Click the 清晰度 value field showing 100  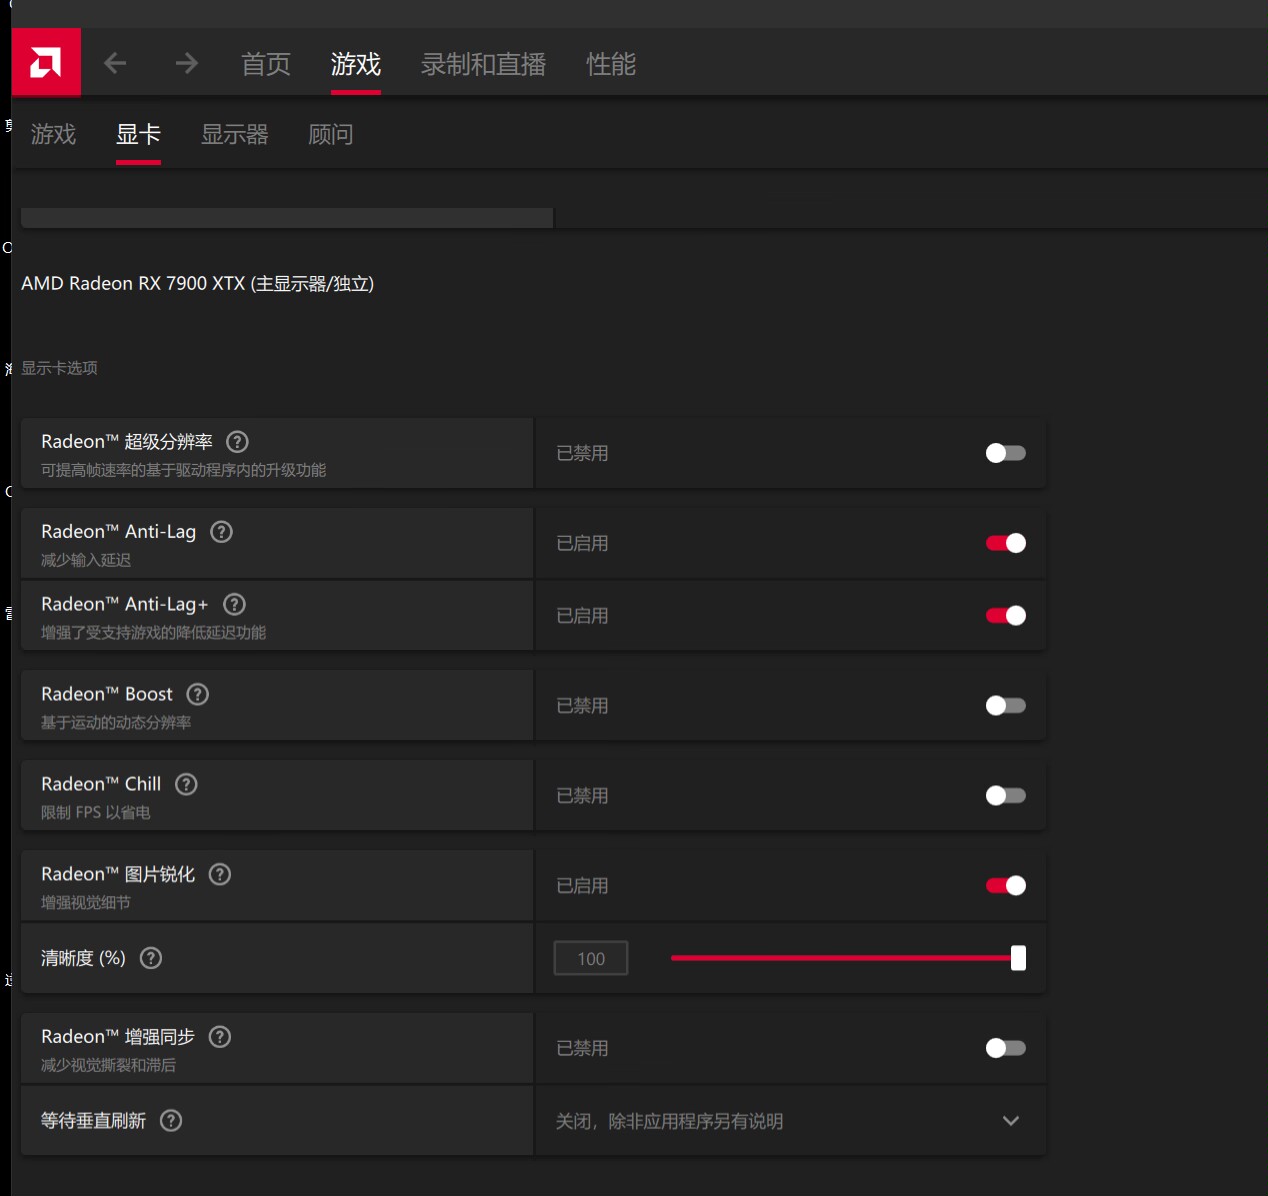click(x=591, y=958)
